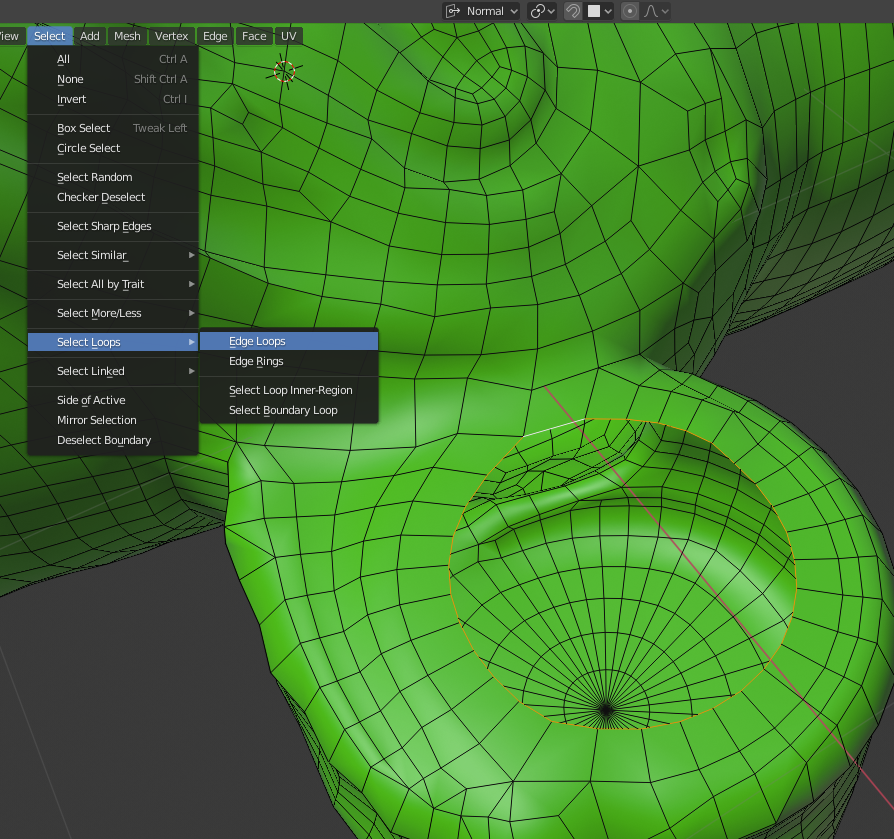The width and height of the screenshot is (894, 839).
Task: Choose Select Loop Inner-Region
Action: coord(289,390)
